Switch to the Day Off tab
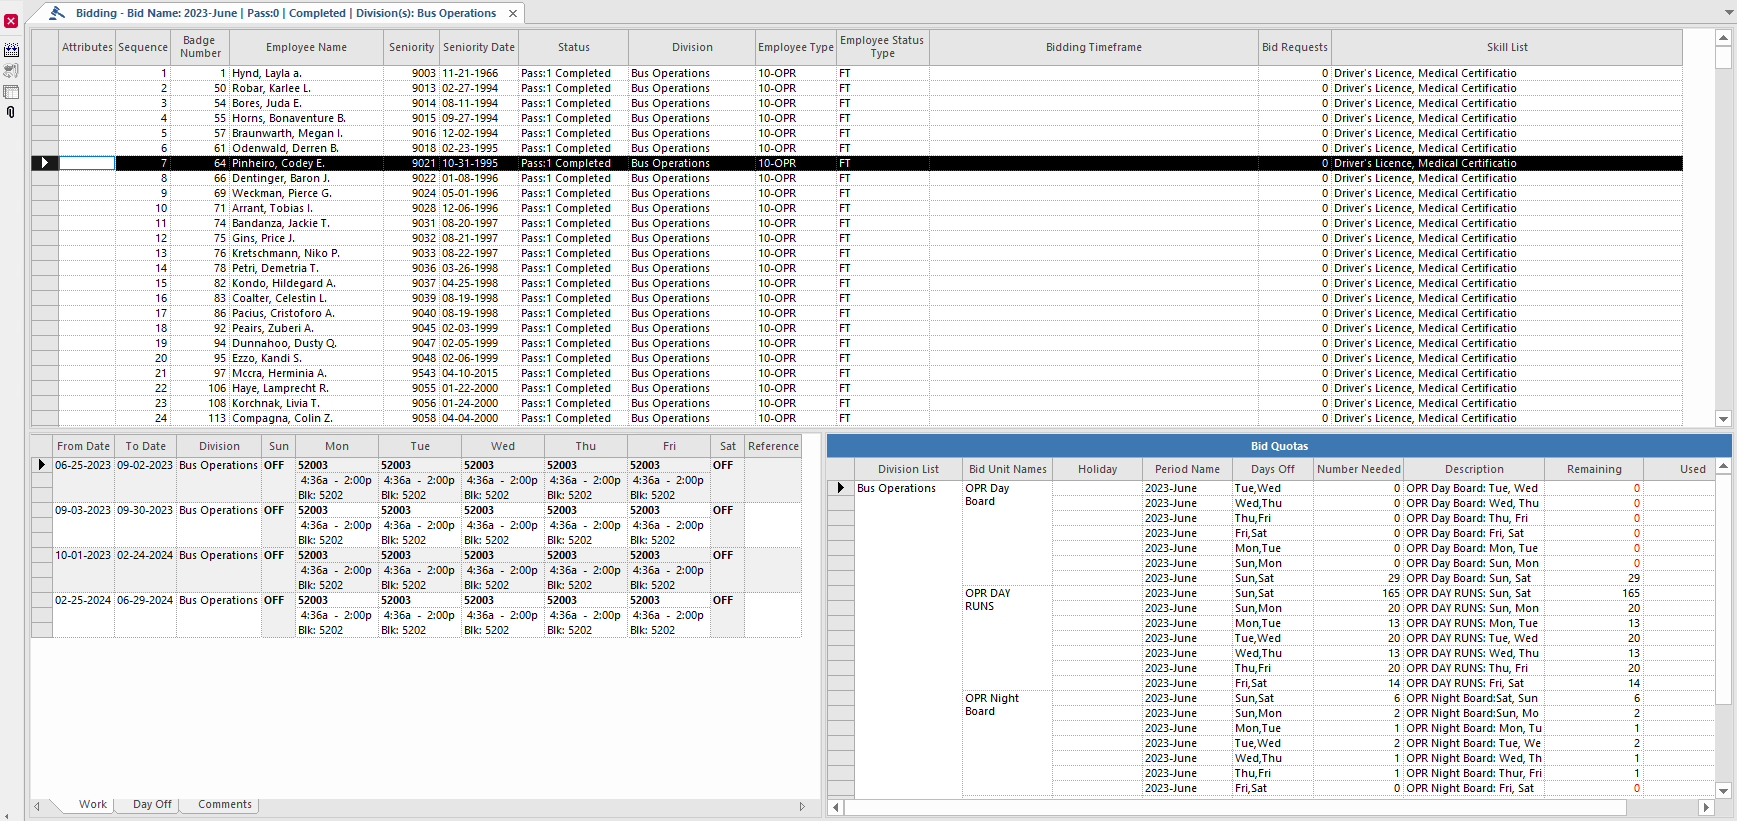Viewport: 1737px width, 821px height. [152, 804]
